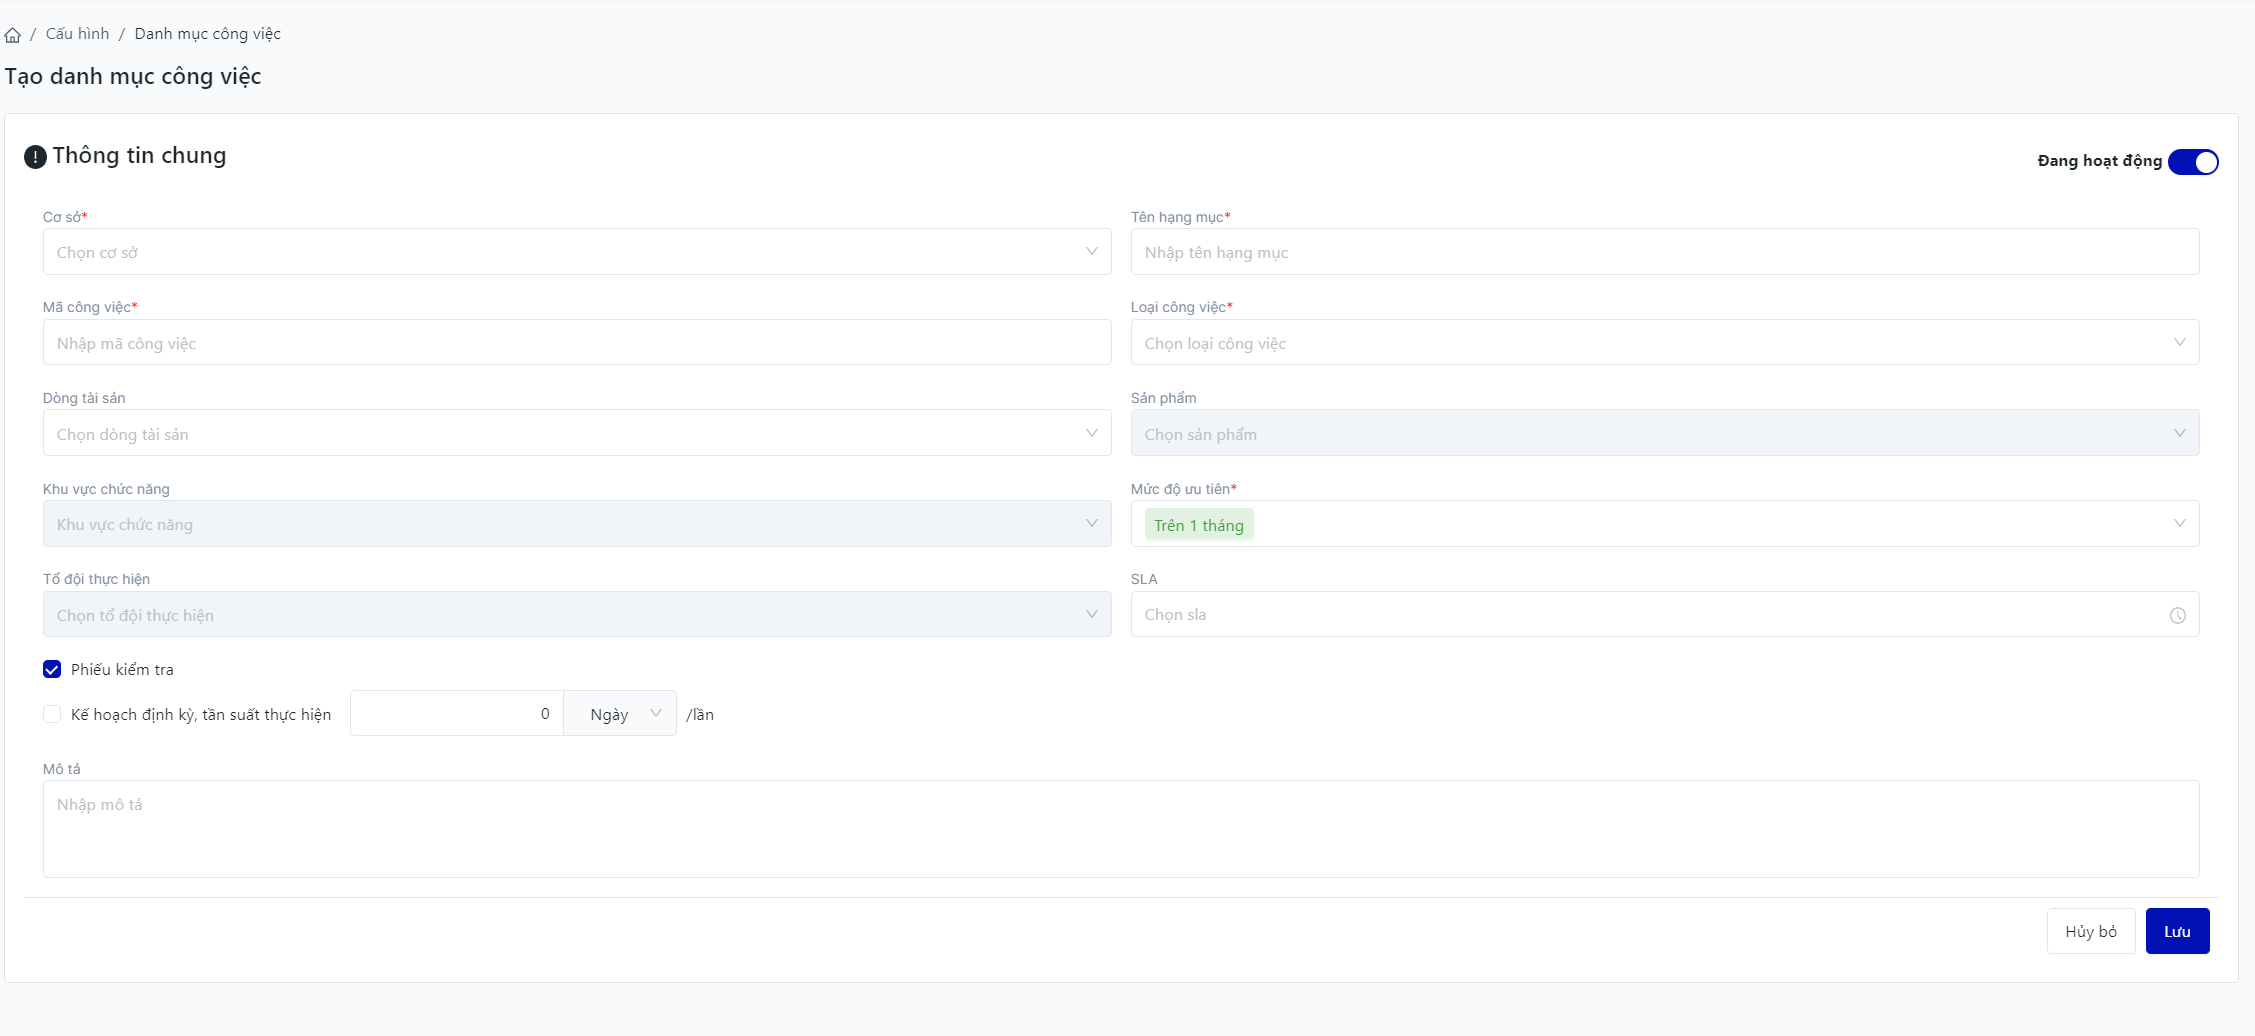
Task: Open the Cơ sở dropdown
Action: click(576, 252)
